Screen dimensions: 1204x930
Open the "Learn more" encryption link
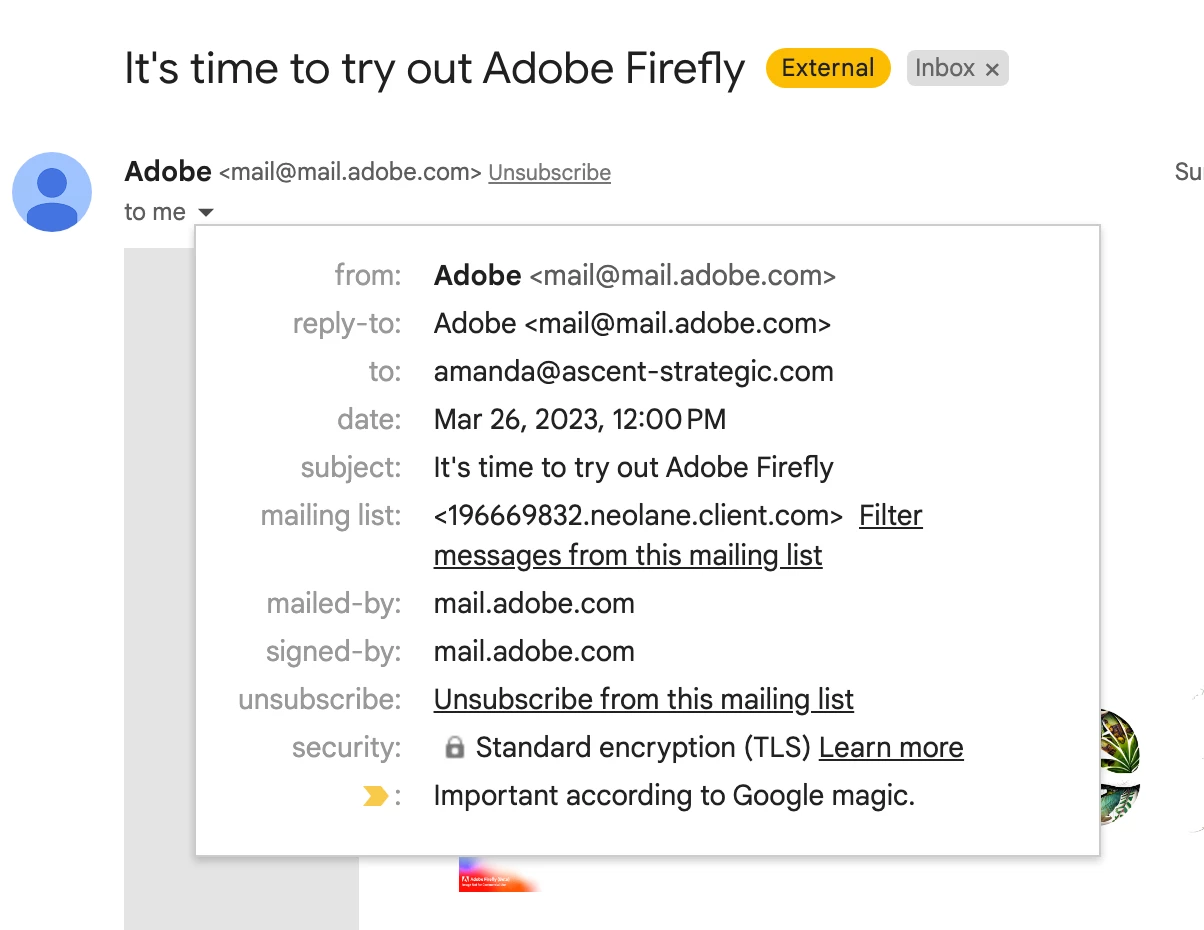point(890,748)
